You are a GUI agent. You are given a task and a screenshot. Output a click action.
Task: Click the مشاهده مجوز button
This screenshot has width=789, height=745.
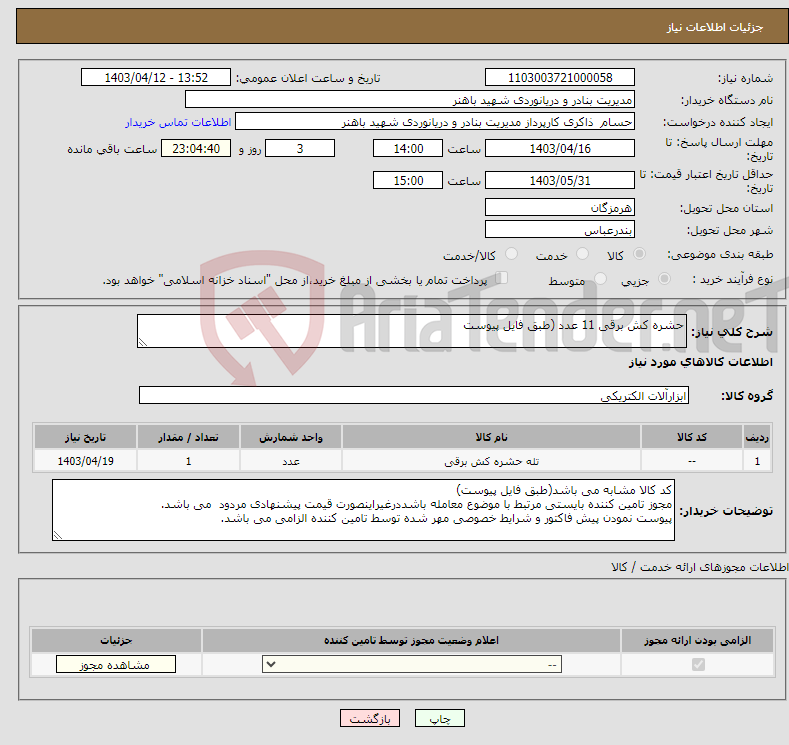[116, 665]
